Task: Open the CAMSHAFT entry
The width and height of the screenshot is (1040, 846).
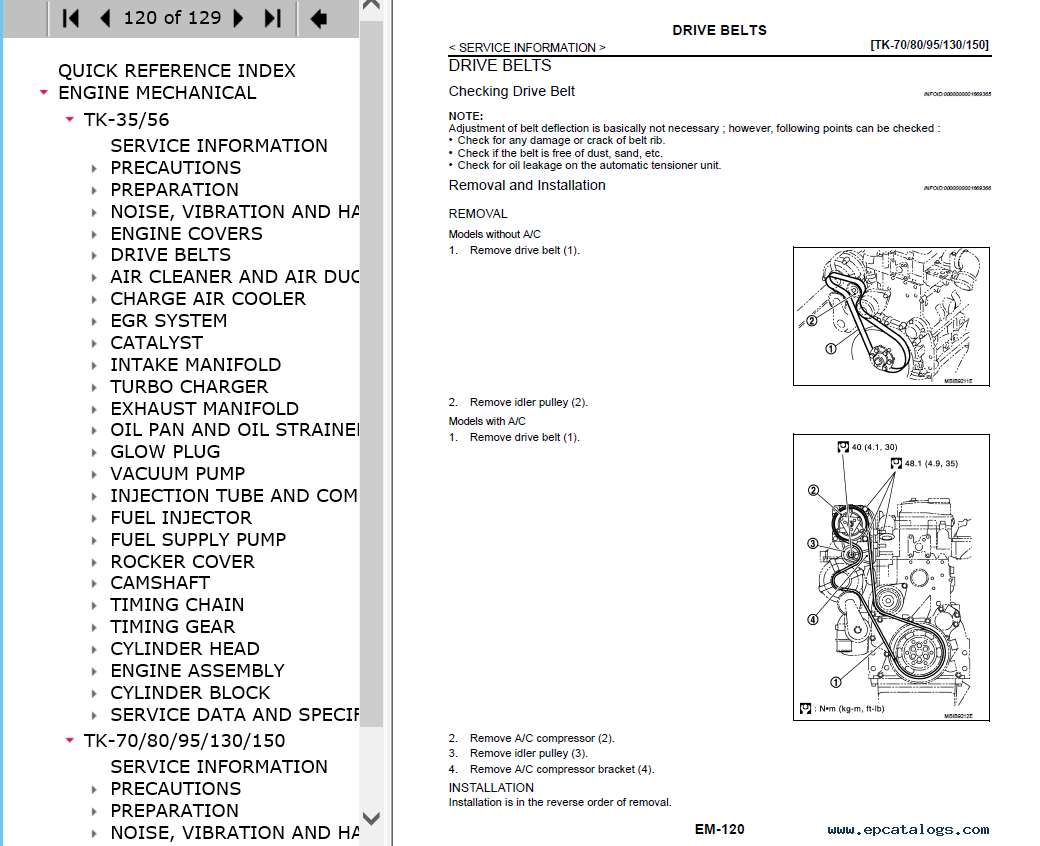Action: [160, 583]
